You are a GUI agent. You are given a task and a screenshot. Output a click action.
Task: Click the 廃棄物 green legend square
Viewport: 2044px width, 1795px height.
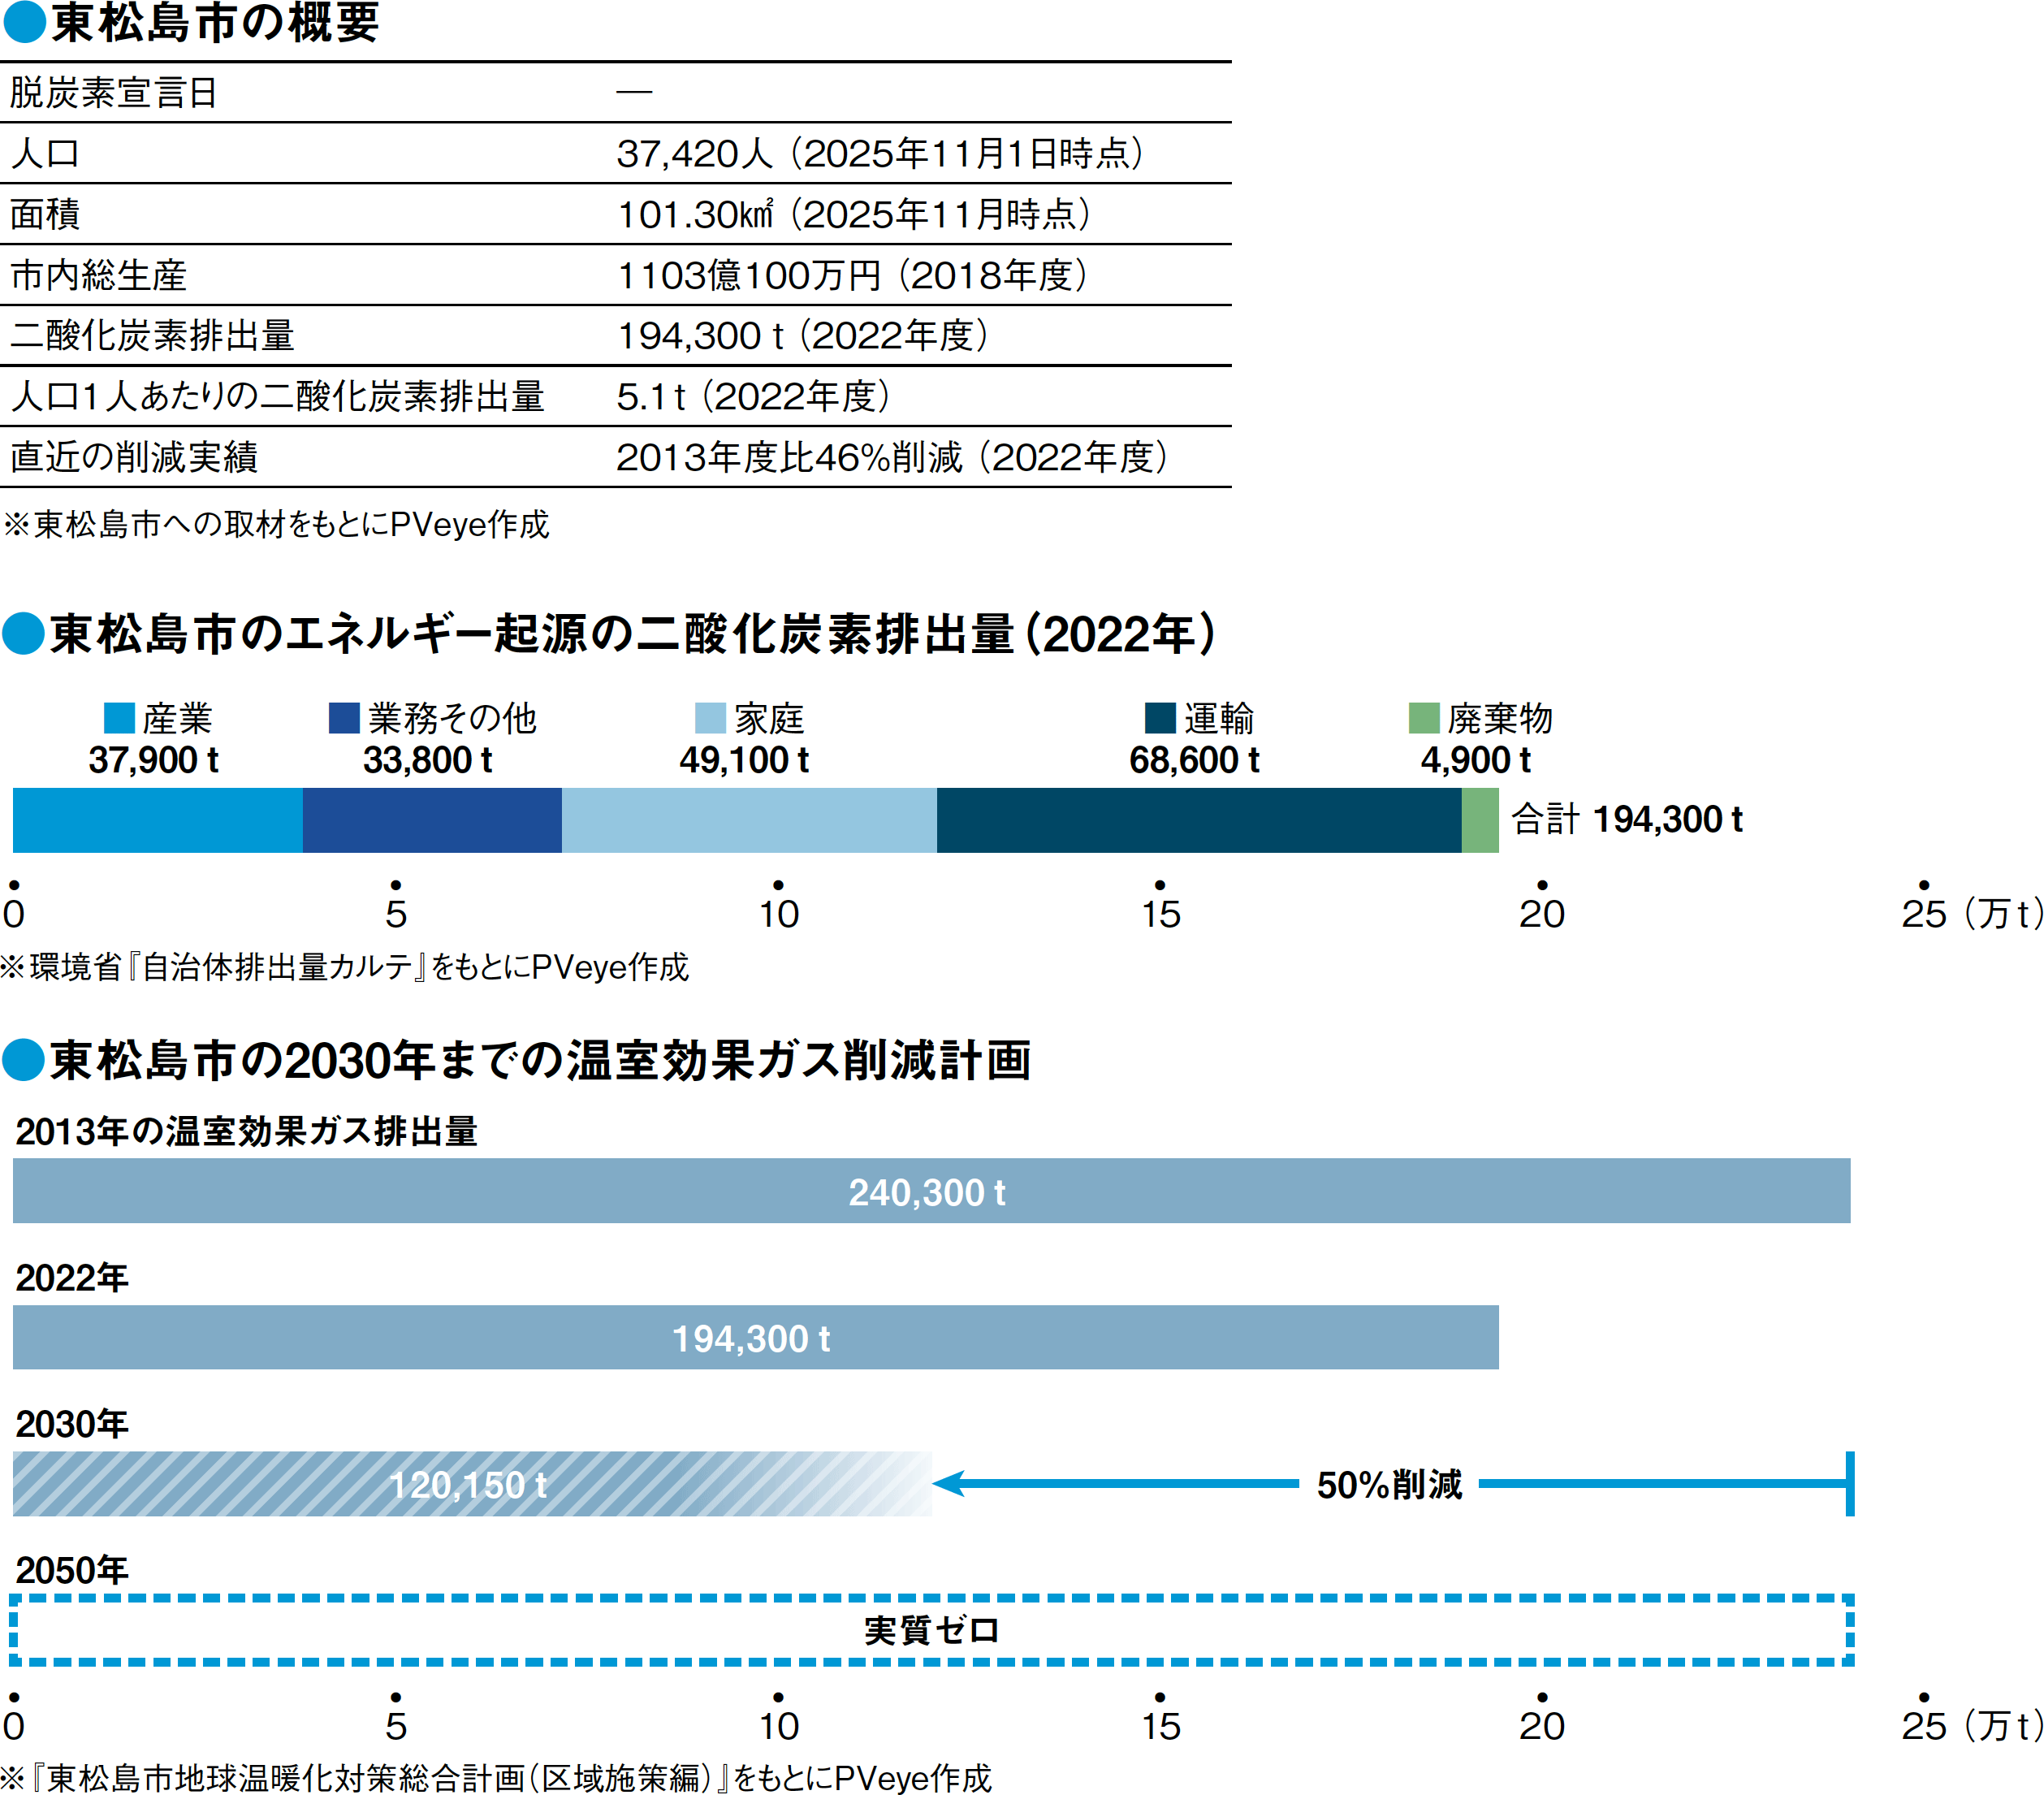click(x=1423, y=718)
